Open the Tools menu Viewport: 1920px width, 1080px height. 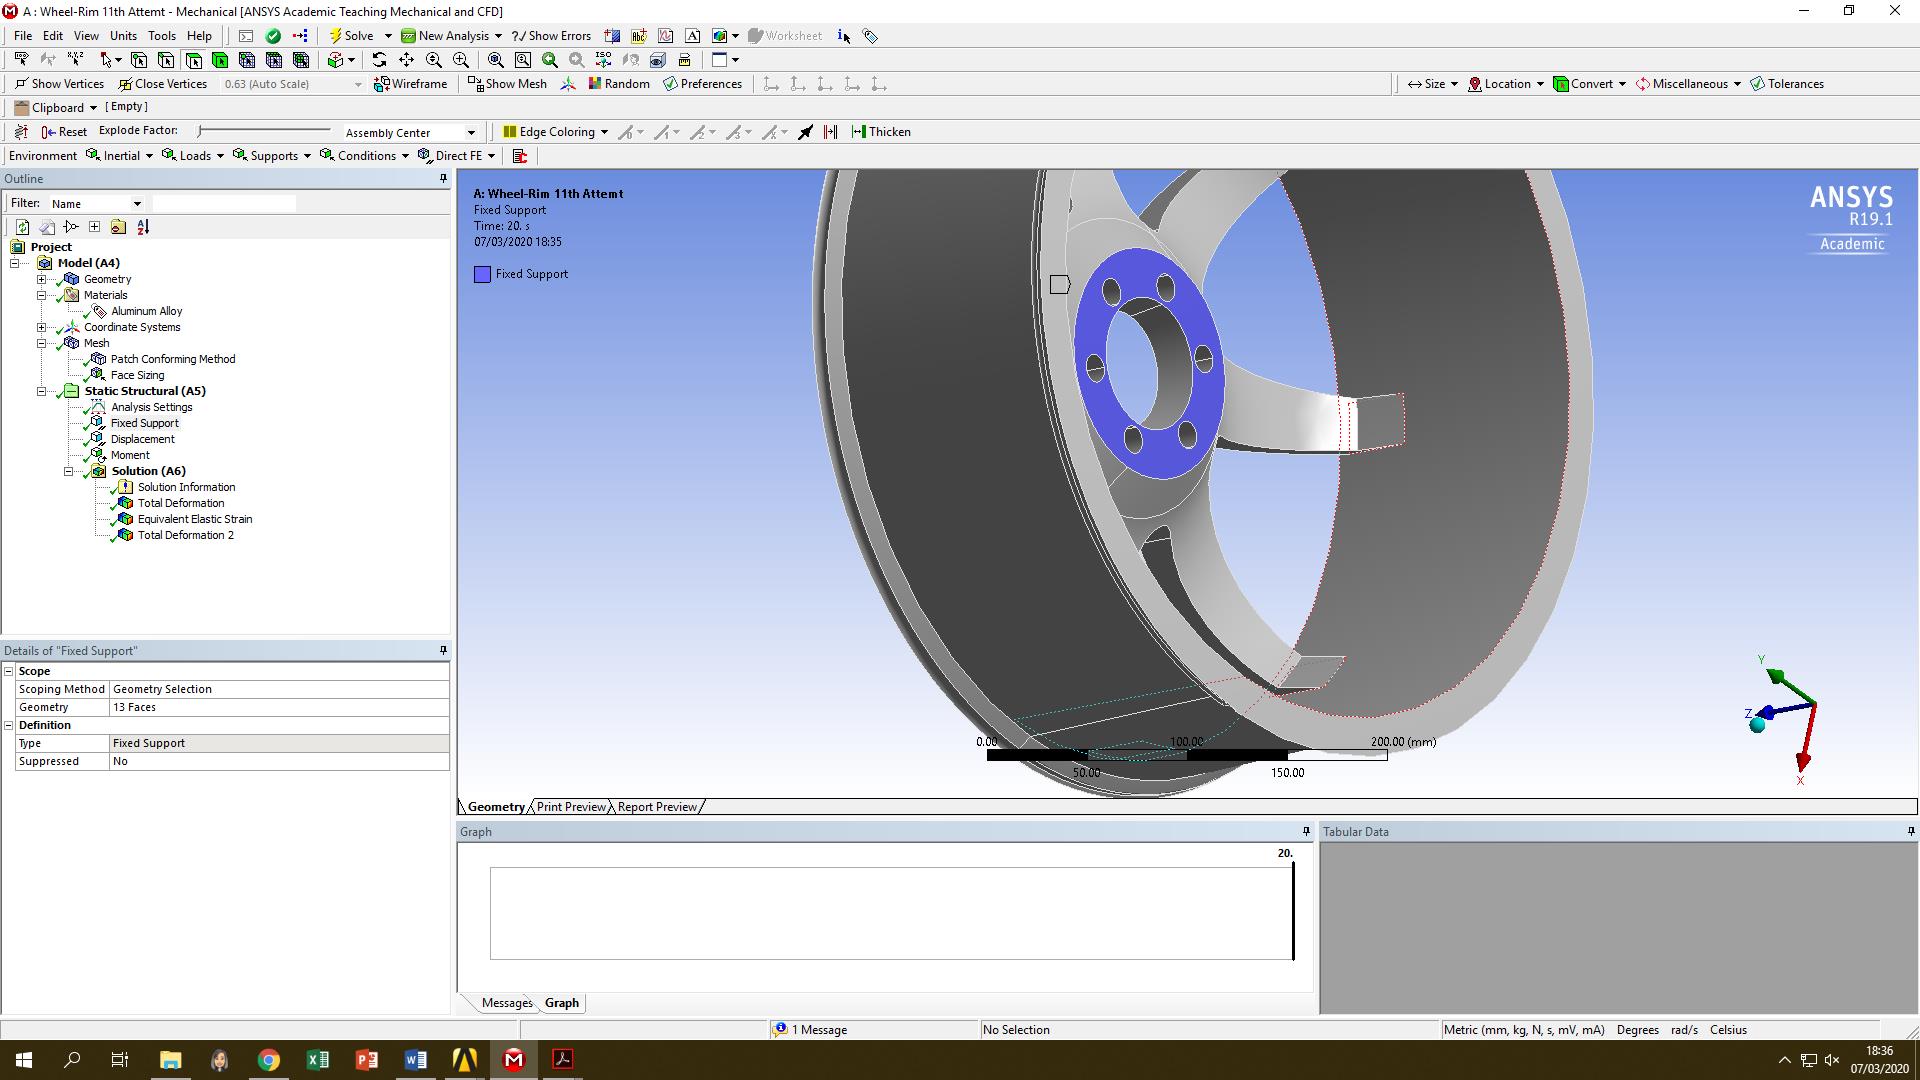click(x=161, y=36)
